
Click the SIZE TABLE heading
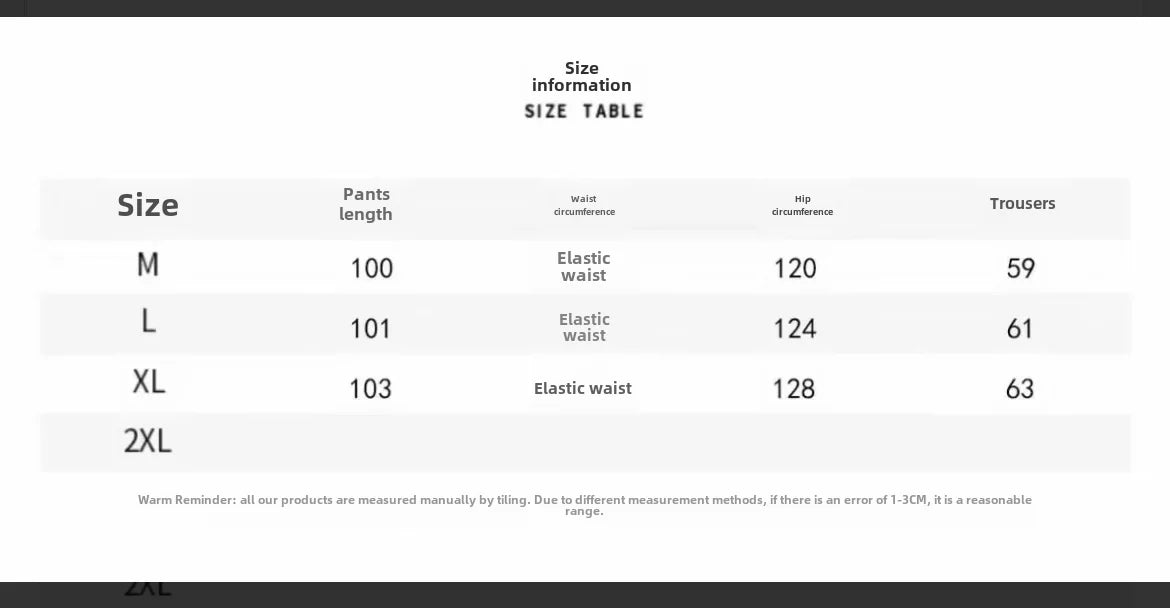click(x=584, y=111)
